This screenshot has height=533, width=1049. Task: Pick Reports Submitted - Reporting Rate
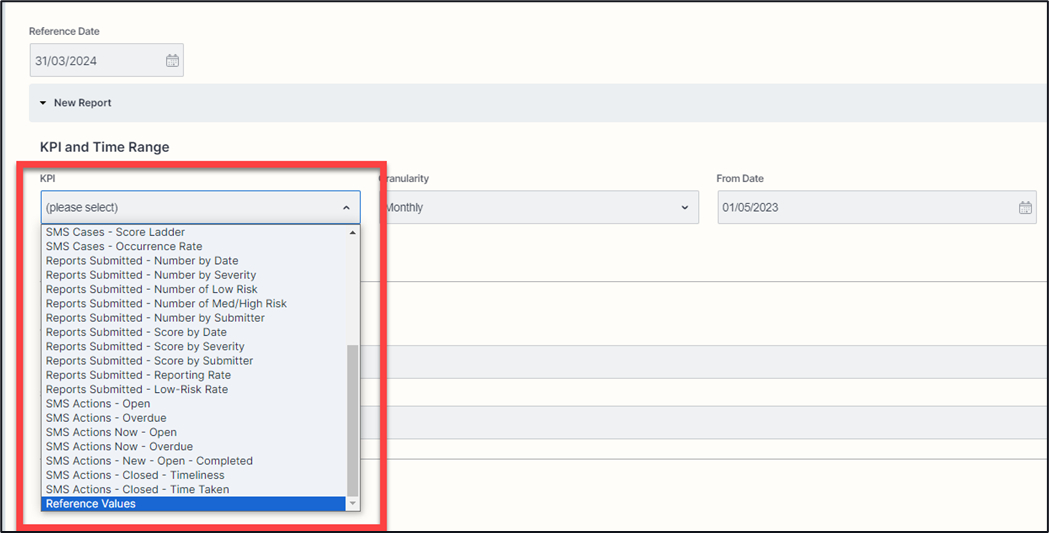click(x=138, y=375)
